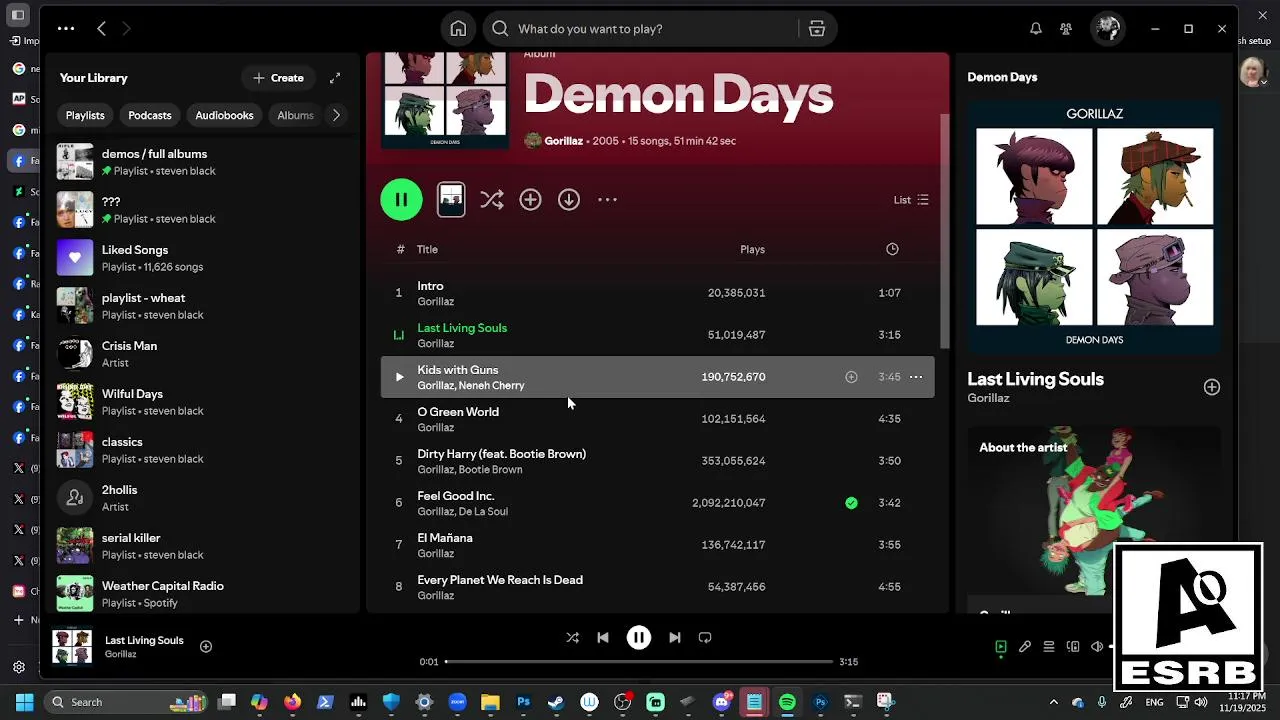Add current song using bottom bar plus icon
The image size is (1280, 720).
coord(205,647)
